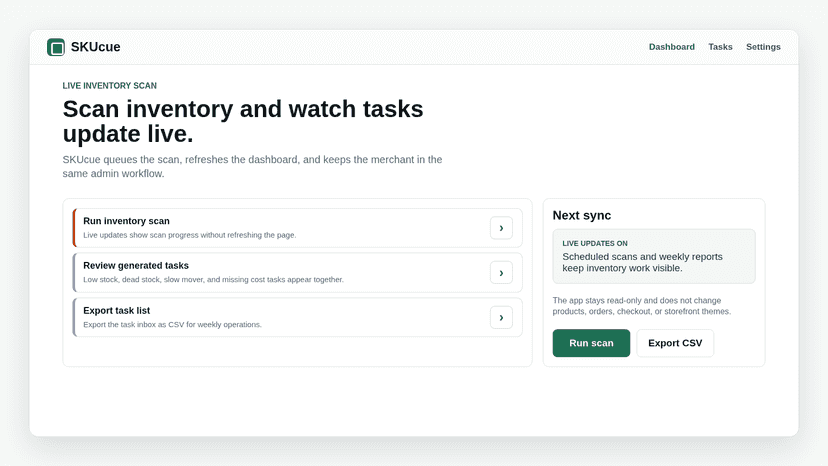Go to the Tasks nav link
Viewport: 828px width, 466px height.
click(x=720, y=47)
